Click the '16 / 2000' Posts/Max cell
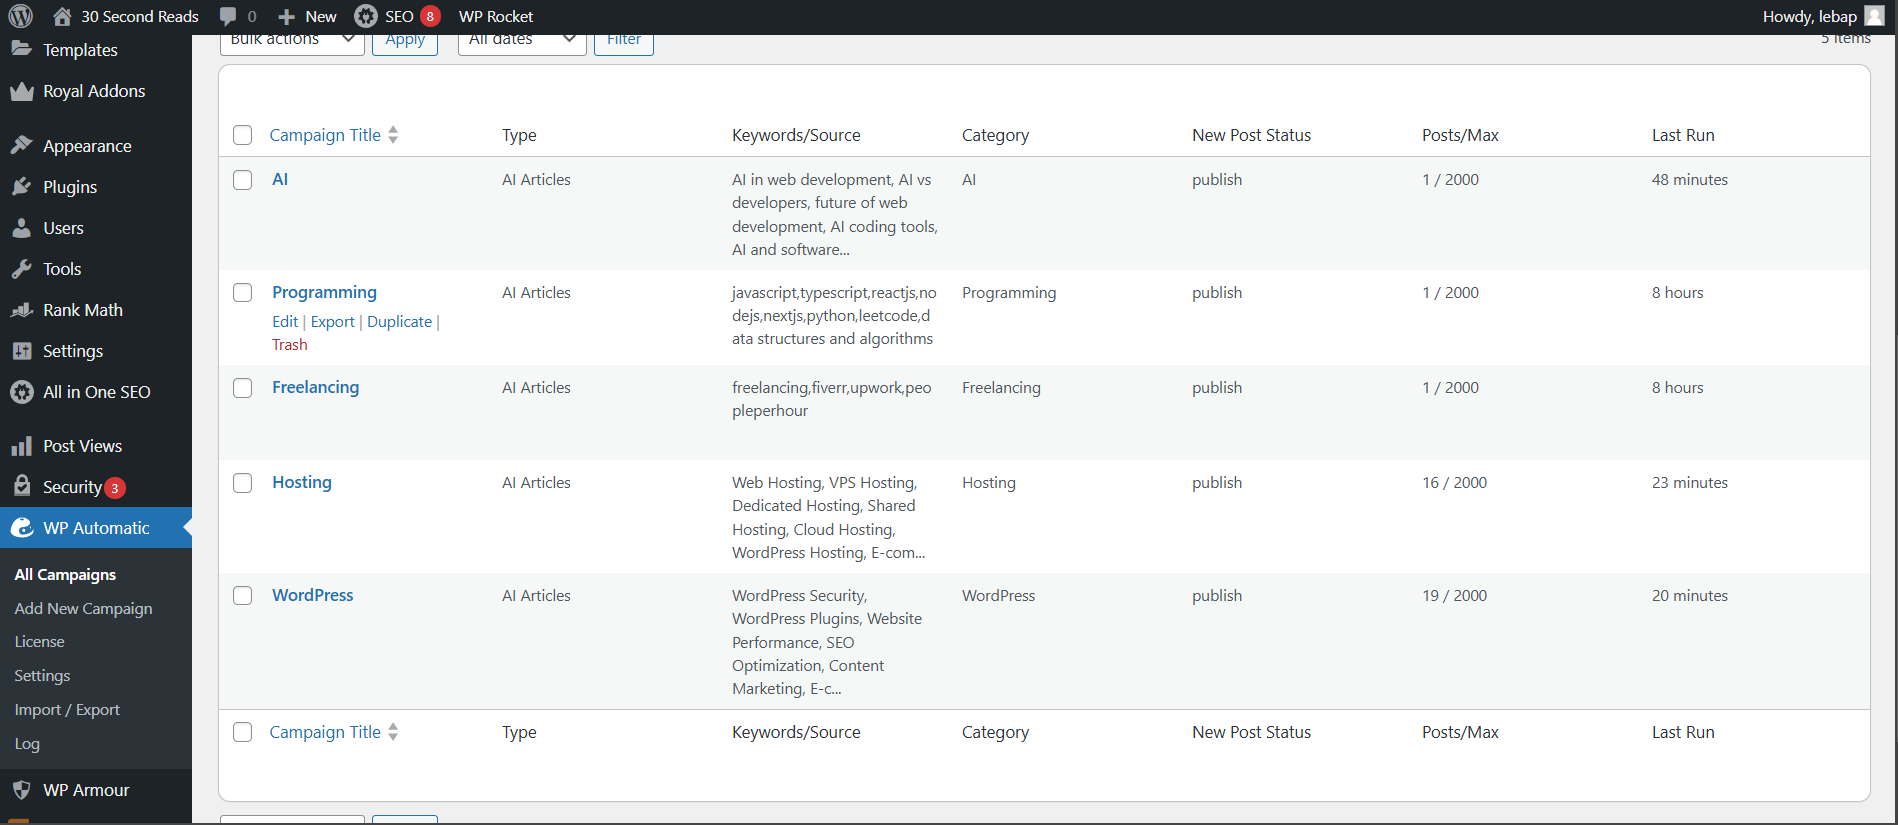This screenshot has width=1898, height=825. point(1454,483)
